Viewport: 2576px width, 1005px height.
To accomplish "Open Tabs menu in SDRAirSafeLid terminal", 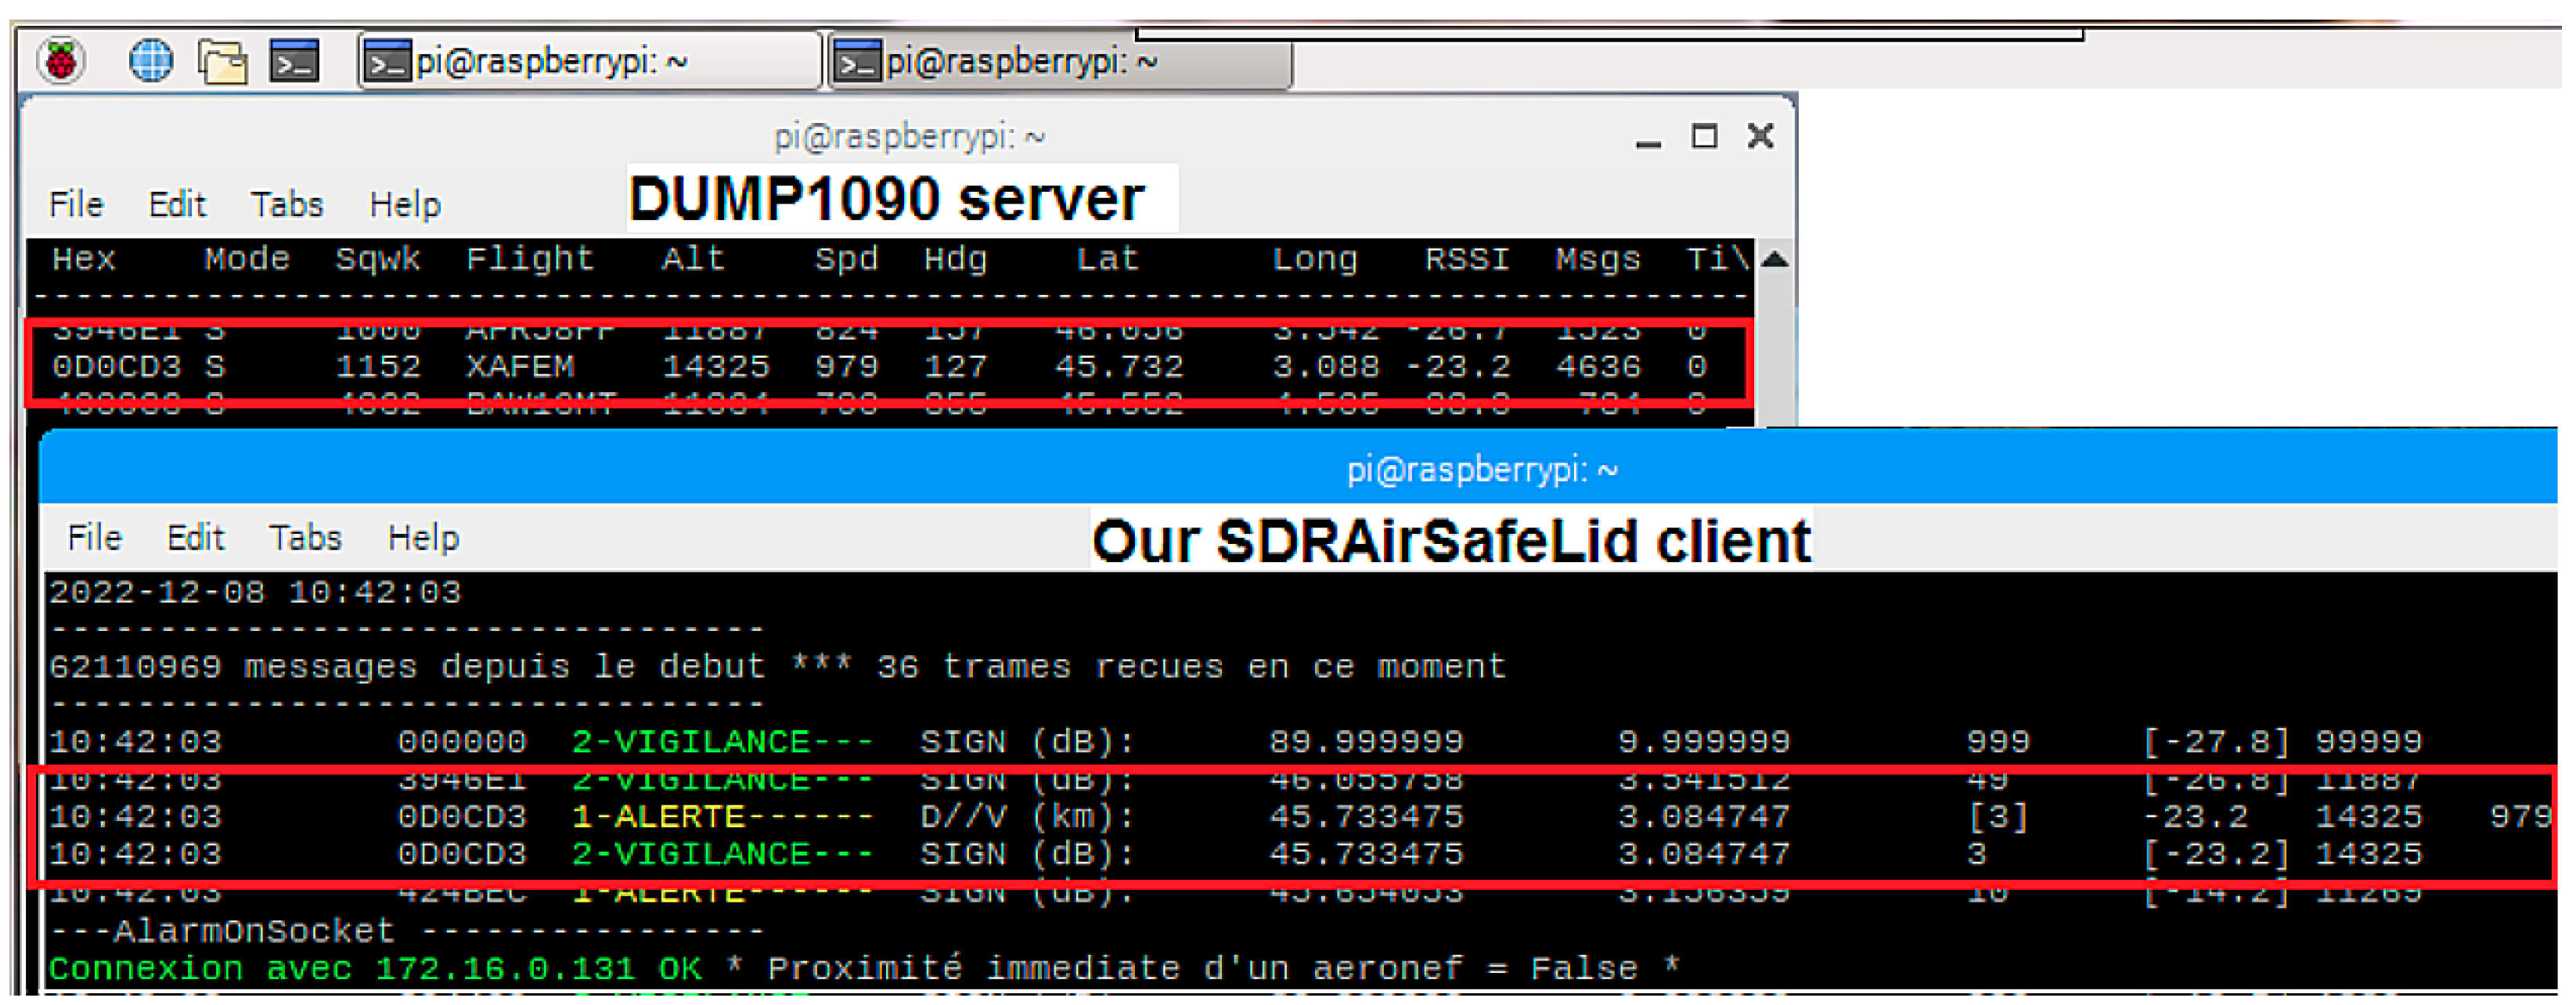I will click(x=306, y=539).
